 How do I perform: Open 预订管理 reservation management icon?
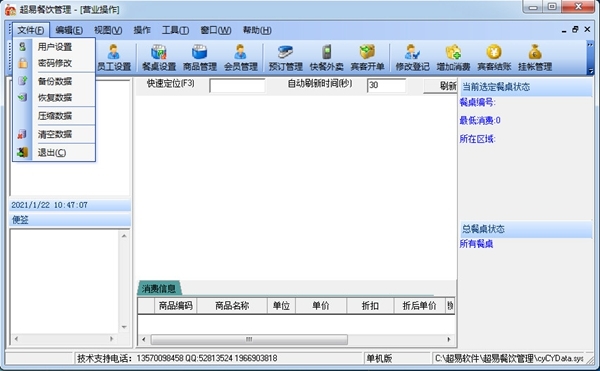coord(285,58)
